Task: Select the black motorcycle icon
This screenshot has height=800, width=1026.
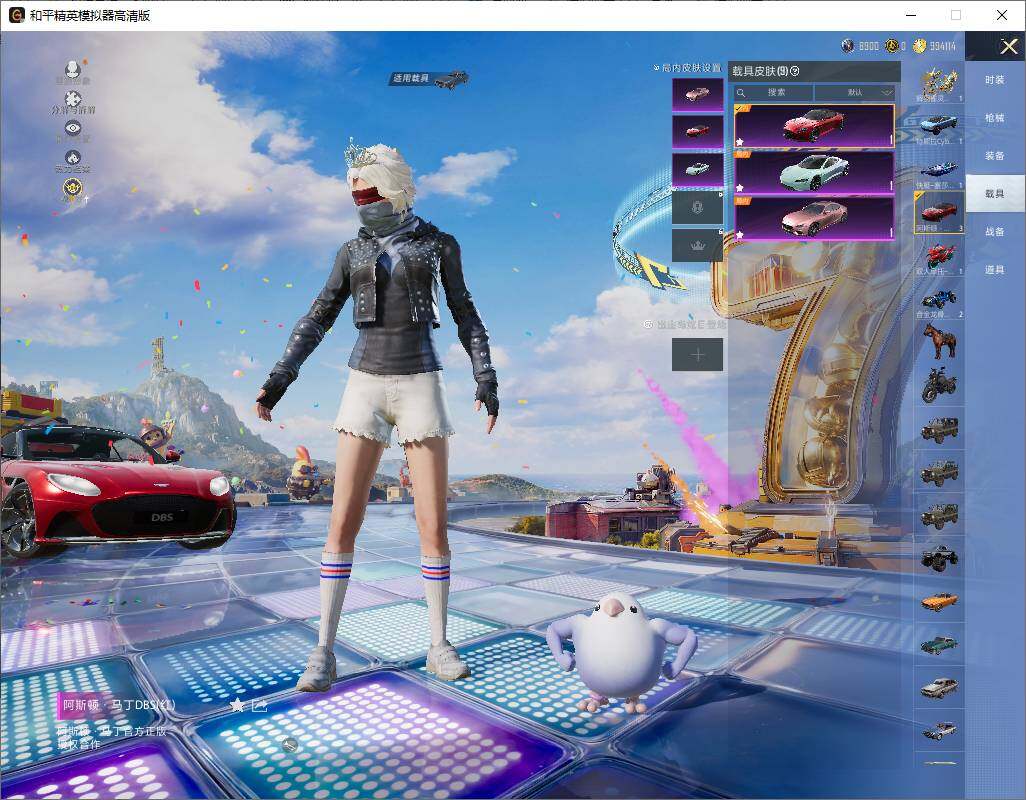Action: point(940,385)
